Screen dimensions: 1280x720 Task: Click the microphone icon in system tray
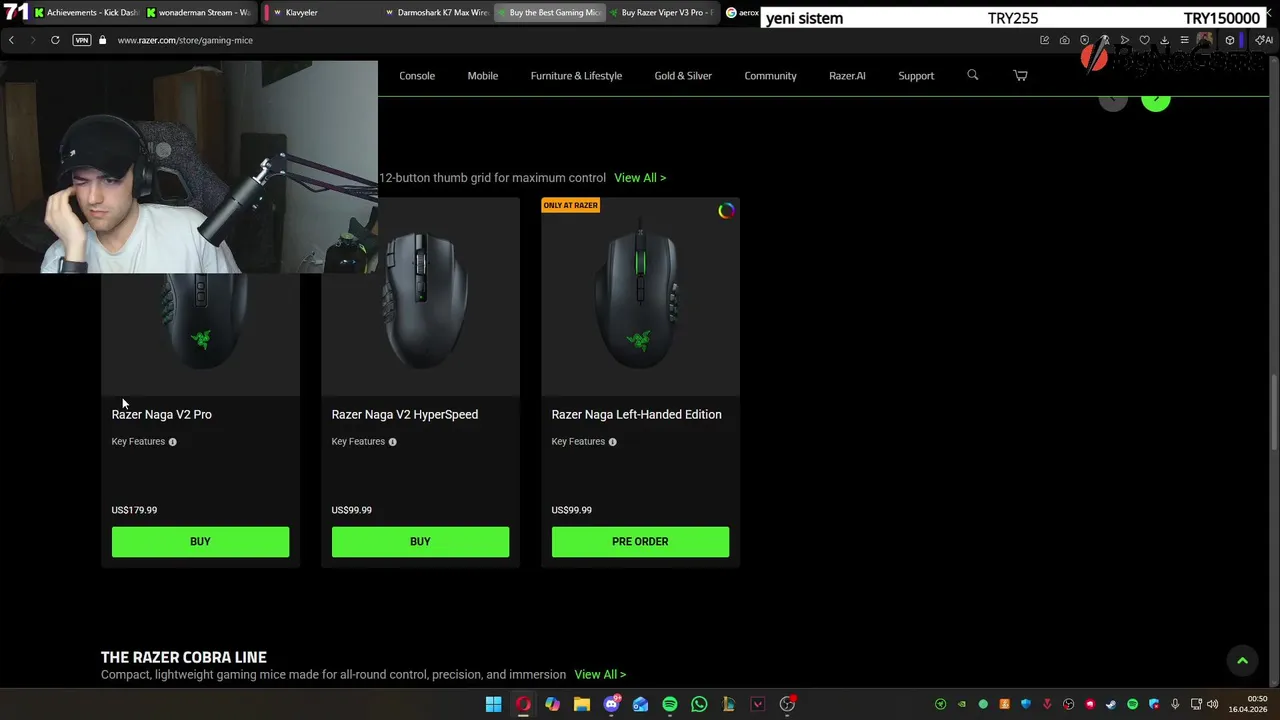[x=1175, y=704]
